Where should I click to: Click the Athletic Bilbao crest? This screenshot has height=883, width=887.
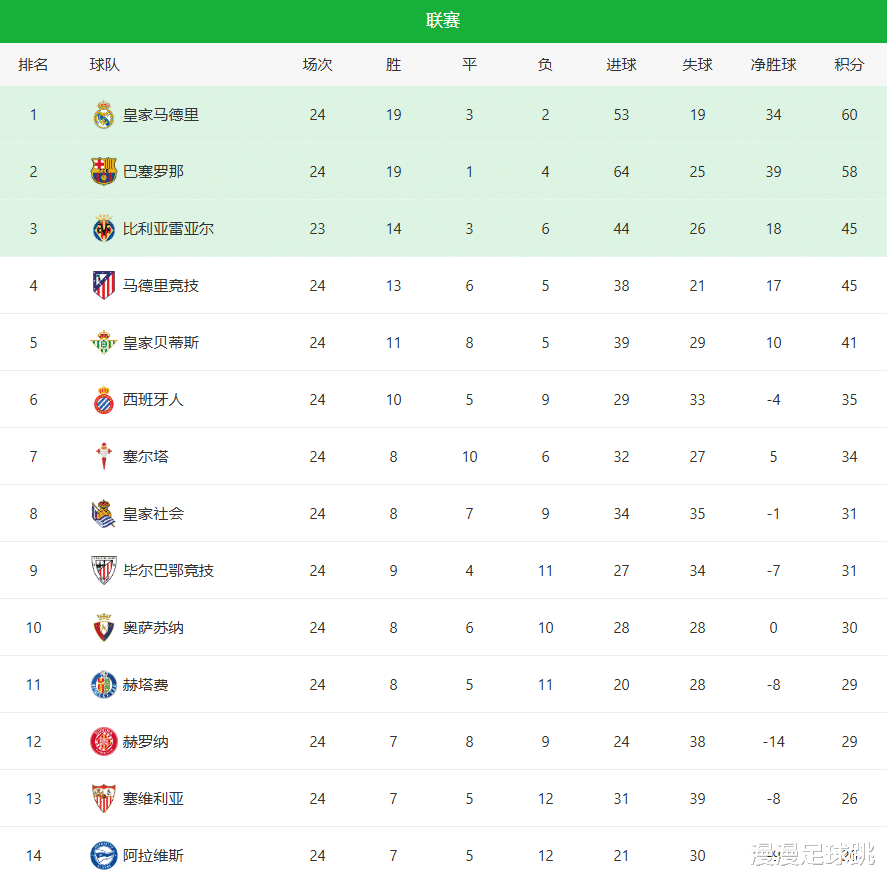pos(104,571)
